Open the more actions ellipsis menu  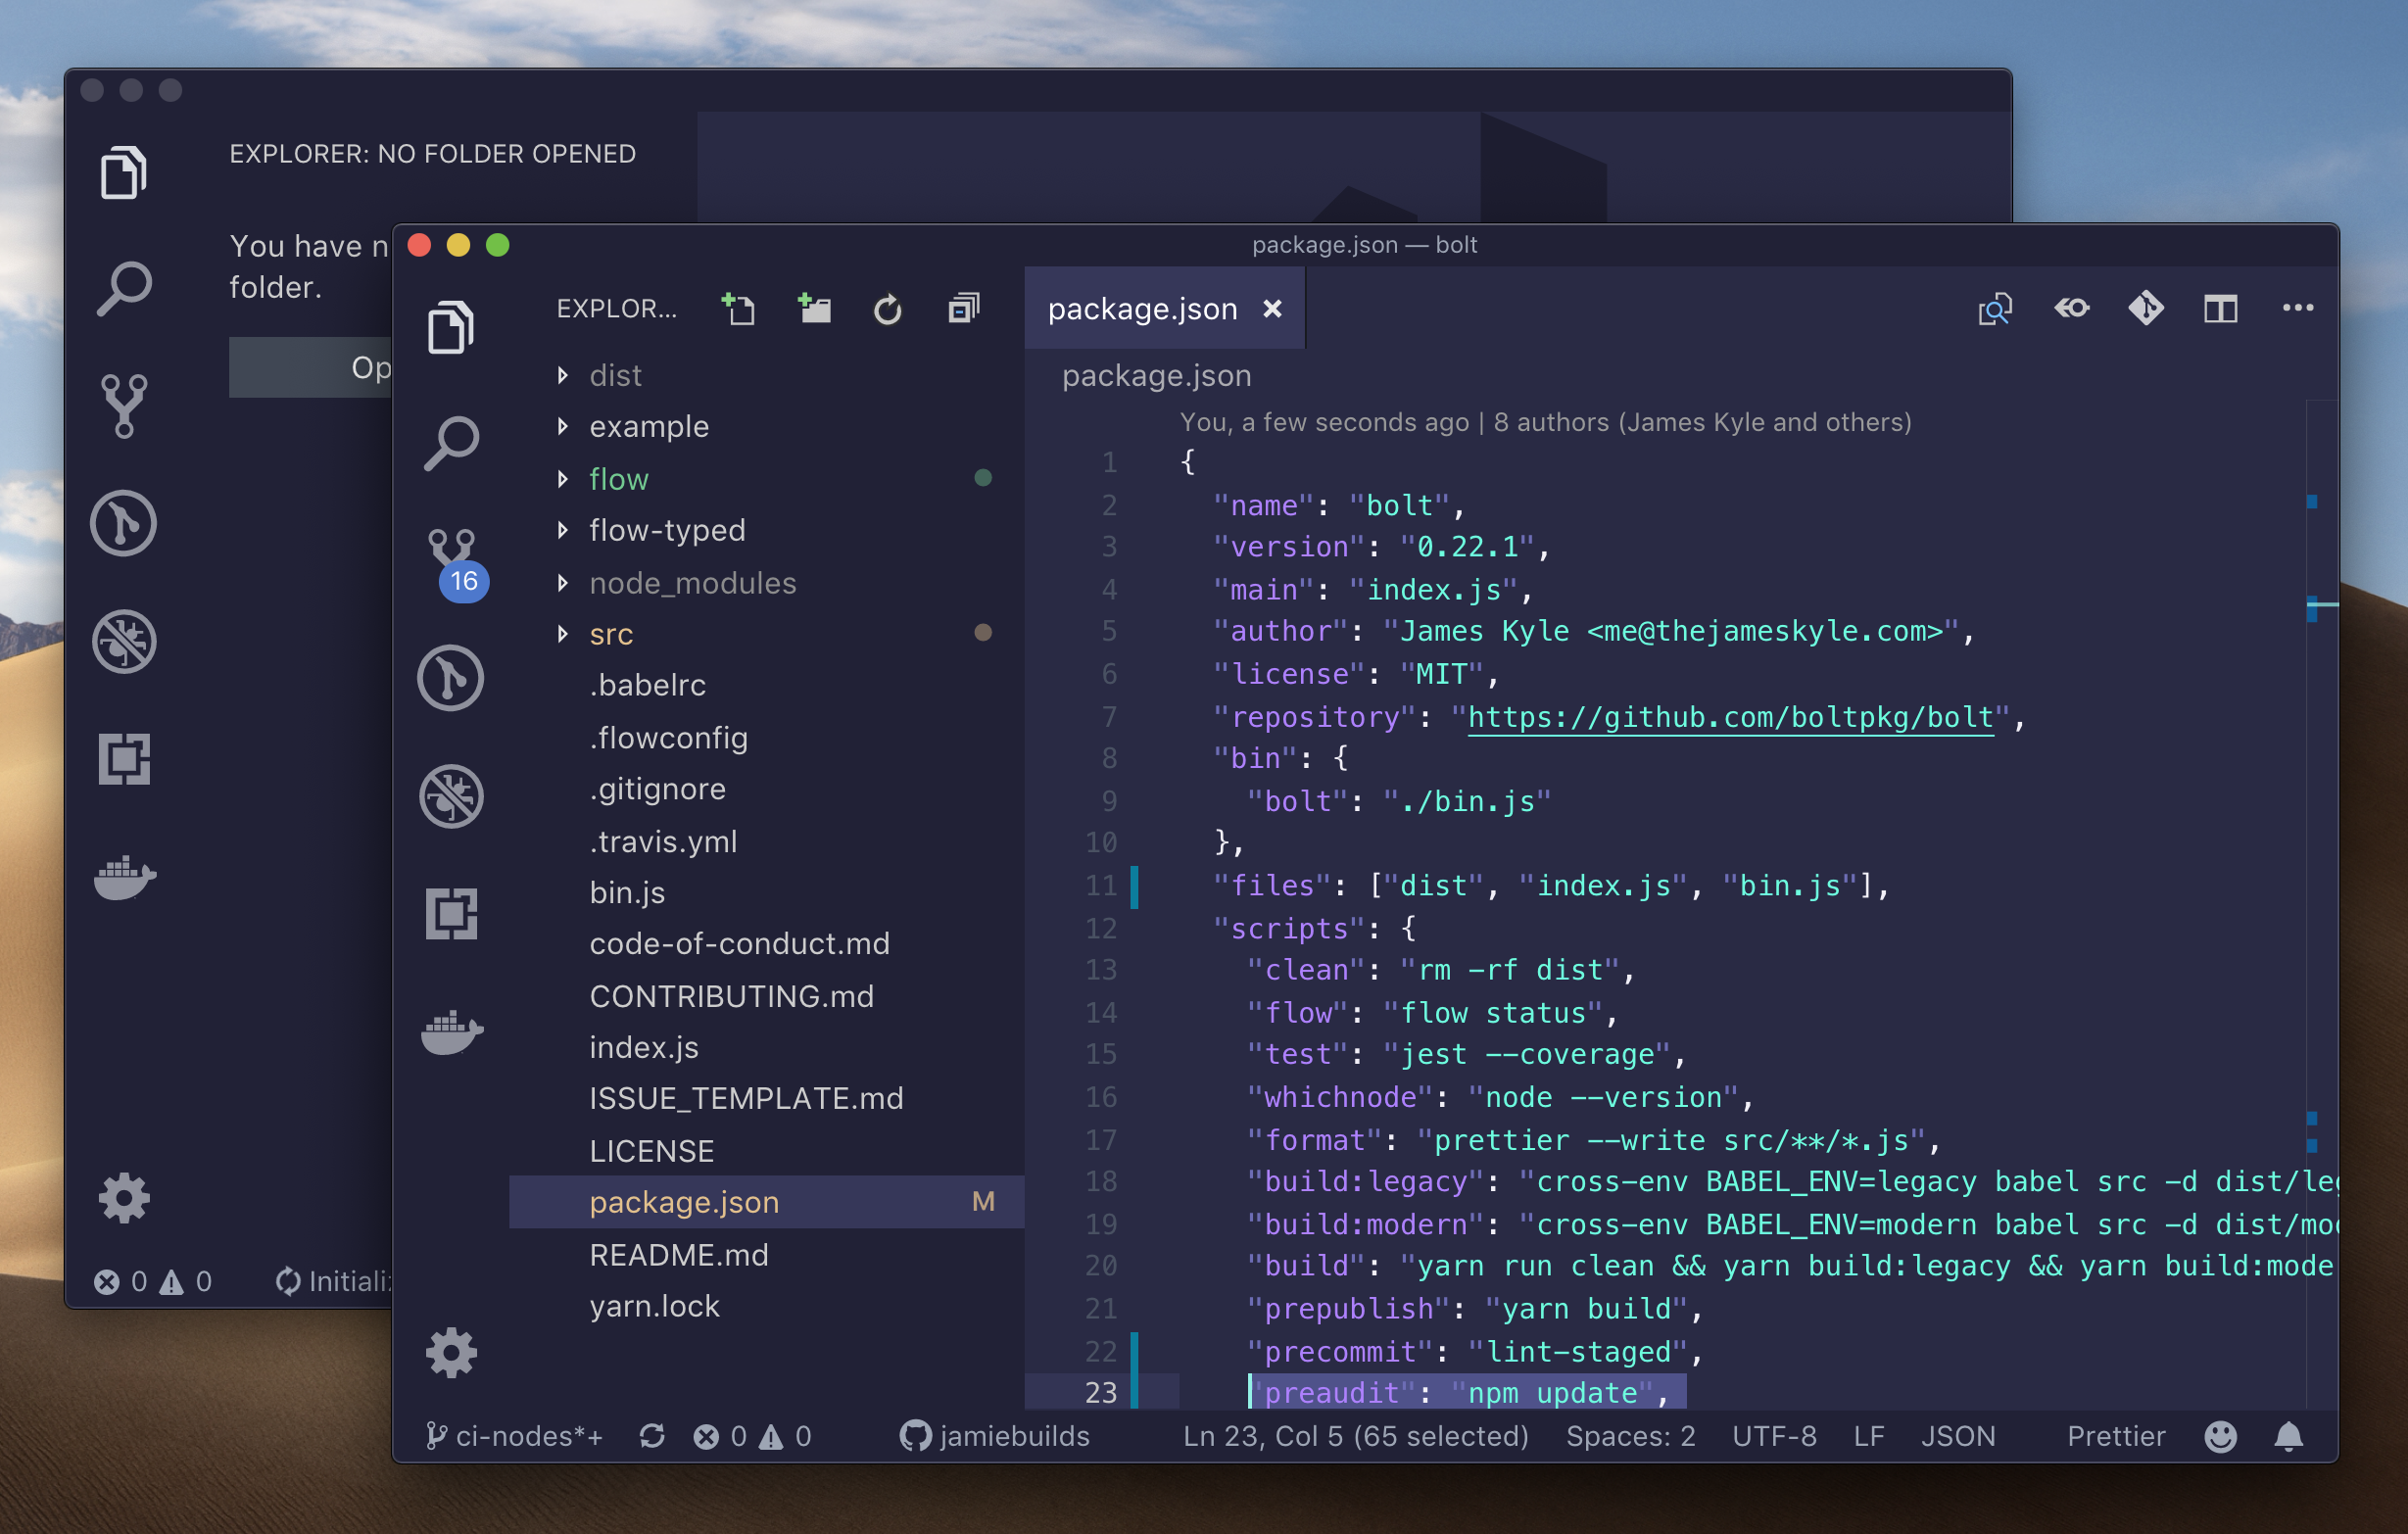point(2297,308)
